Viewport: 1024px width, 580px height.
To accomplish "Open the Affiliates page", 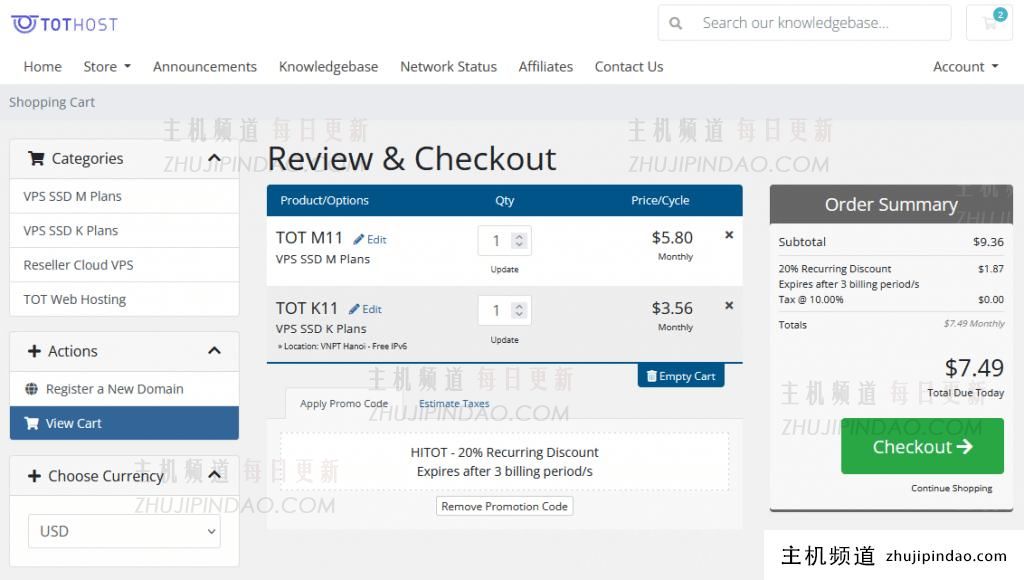I will click(x=546, y=67).
